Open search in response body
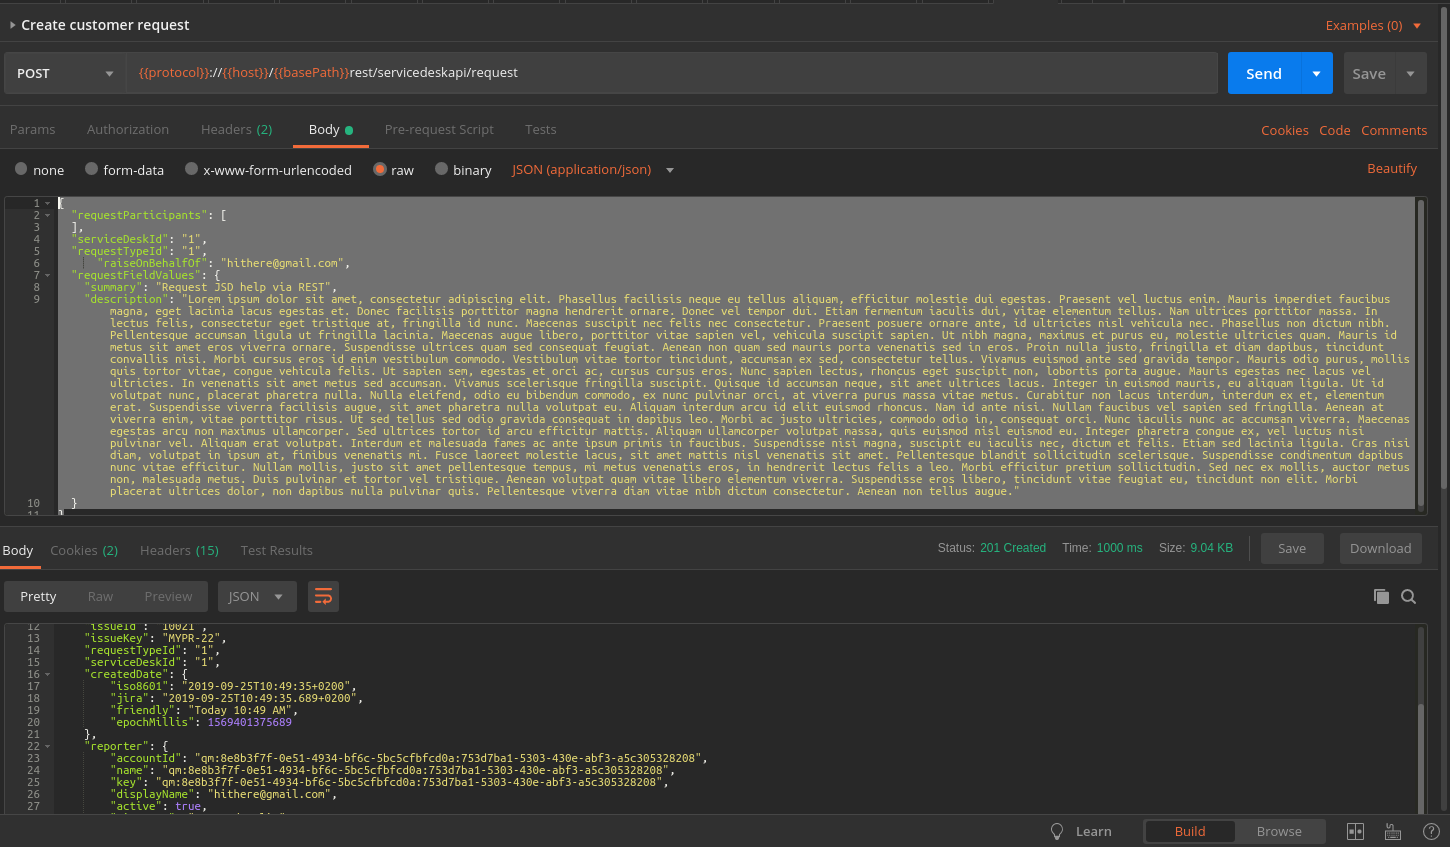This screenshot has width=1450, height=847. (1408, 597)
